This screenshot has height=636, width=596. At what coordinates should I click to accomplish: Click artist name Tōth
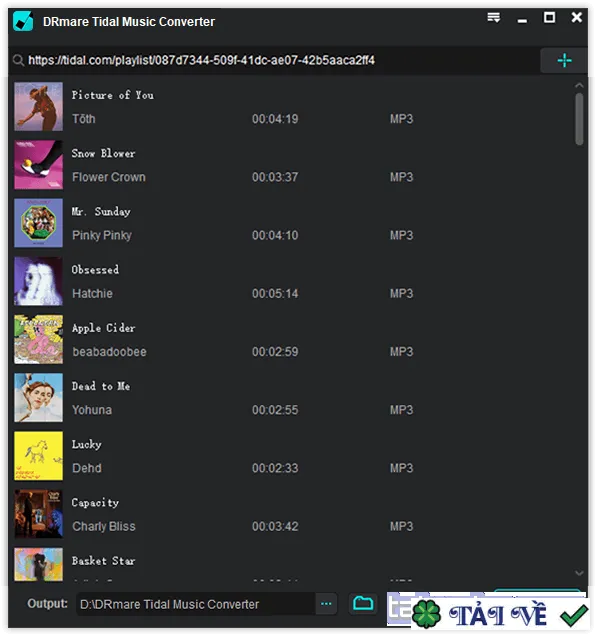tap(84, 119)
